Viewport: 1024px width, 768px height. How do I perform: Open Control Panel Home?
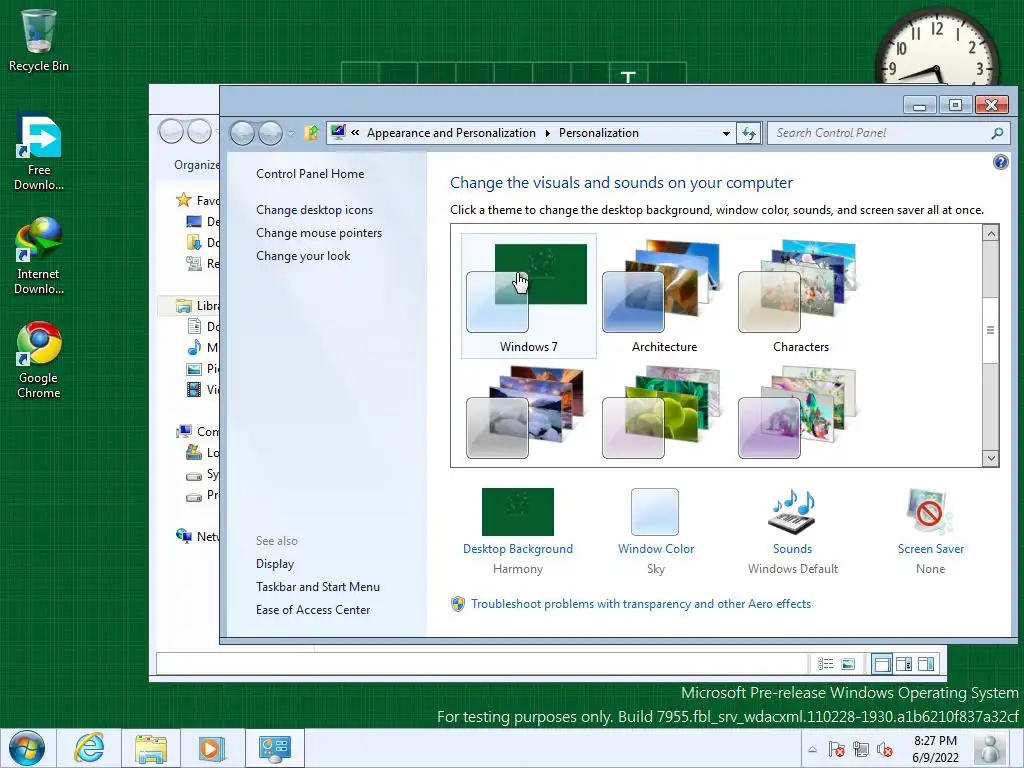point(310,174)
